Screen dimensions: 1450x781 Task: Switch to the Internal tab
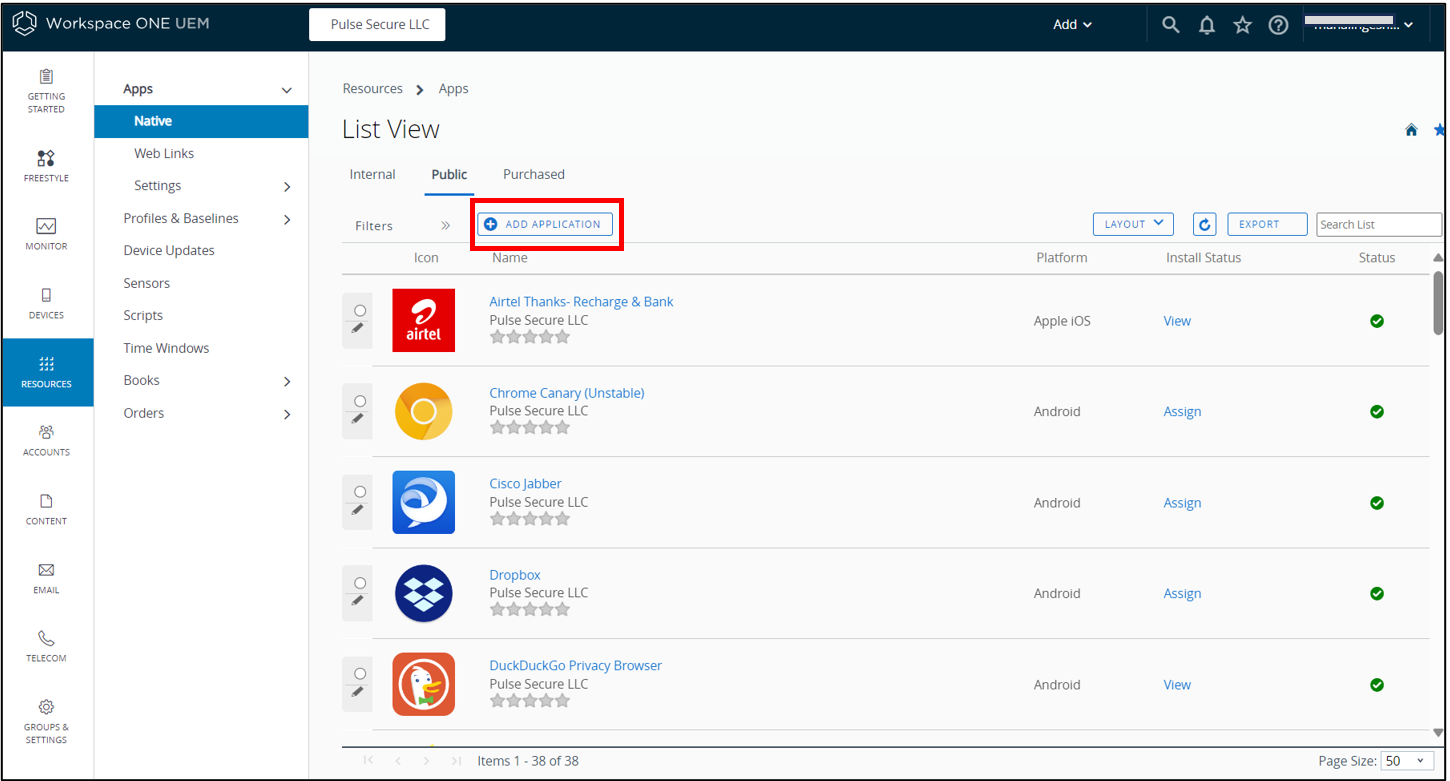point(372,174)
